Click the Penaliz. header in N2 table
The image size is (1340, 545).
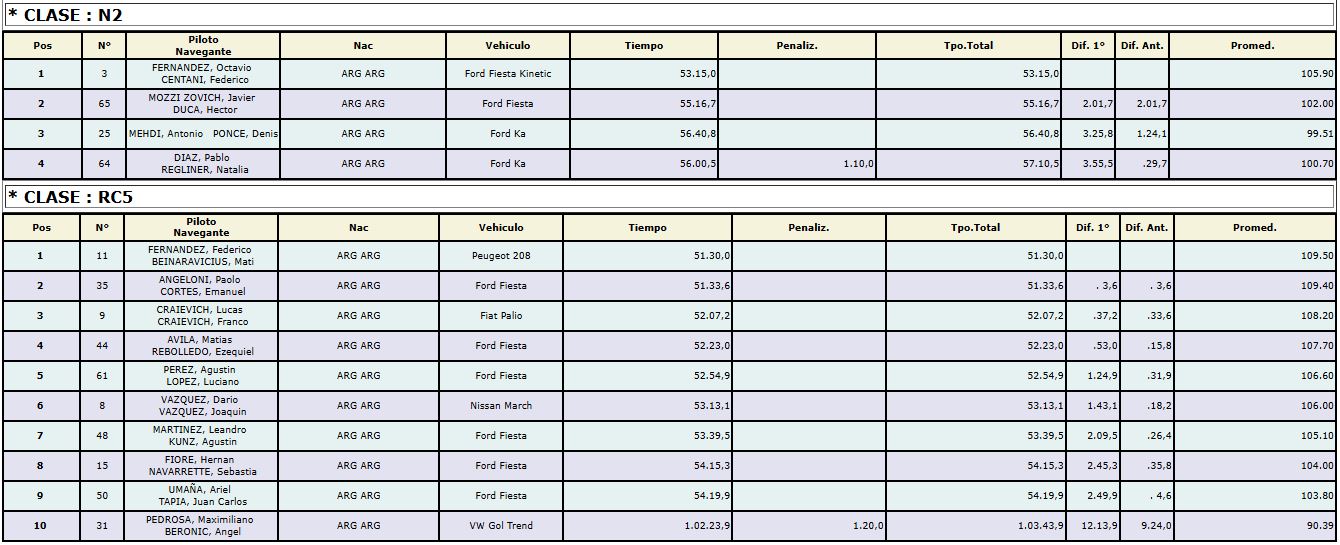point(797,46)
